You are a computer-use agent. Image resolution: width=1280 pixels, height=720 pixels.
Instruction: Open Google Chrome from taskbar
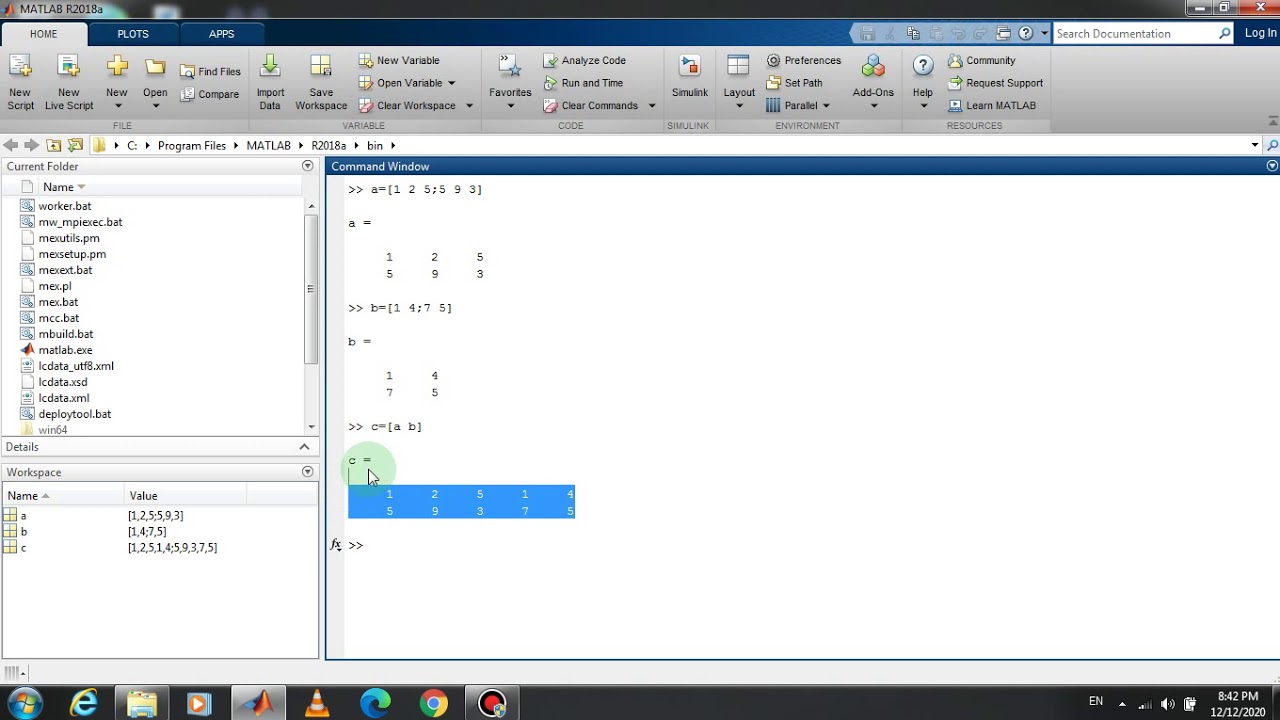(x=433, y=704)
